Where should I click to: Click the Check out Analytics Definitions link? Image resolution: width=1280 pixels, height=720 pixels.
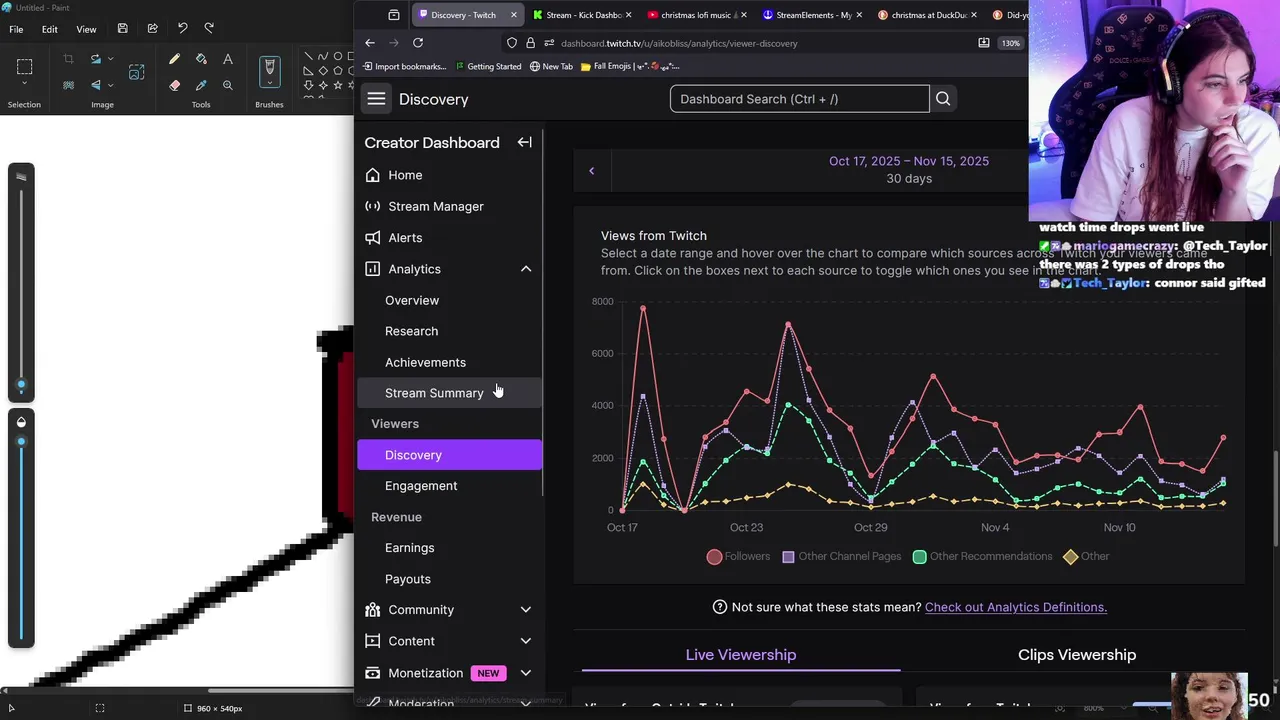[1016, 607]
